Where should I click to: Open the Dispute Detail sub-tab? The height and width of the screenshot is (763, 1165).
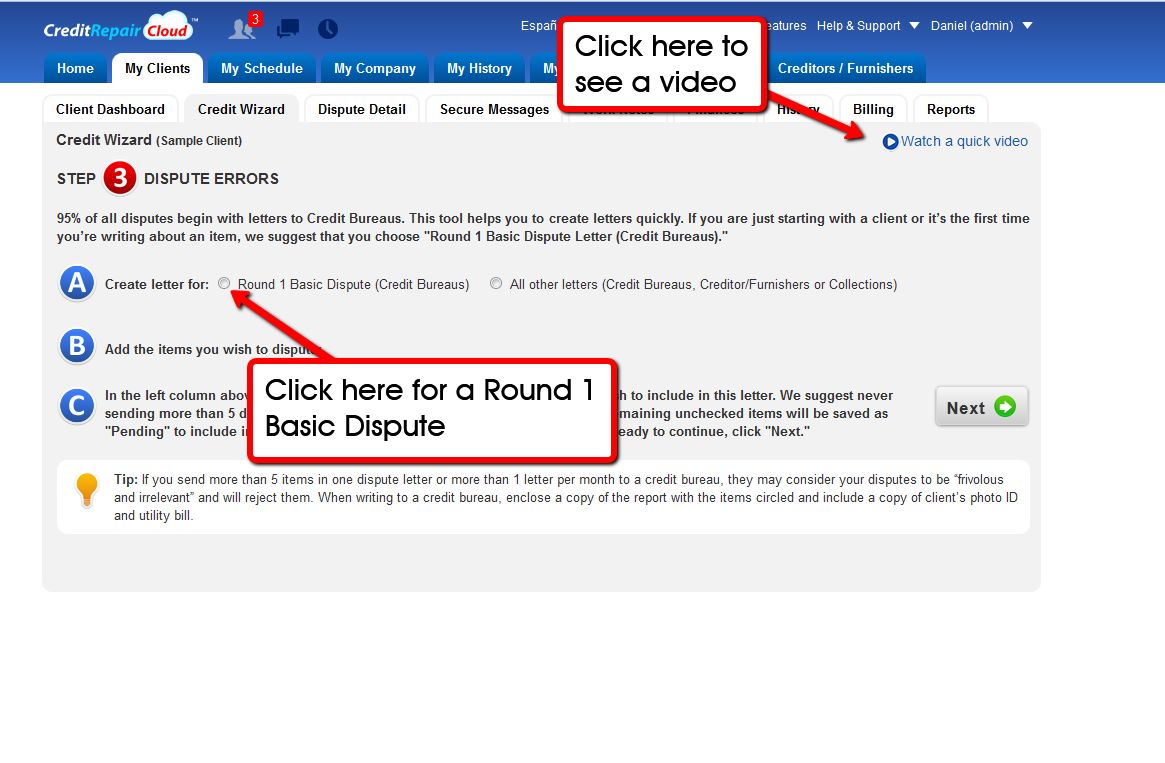[362, 109]
